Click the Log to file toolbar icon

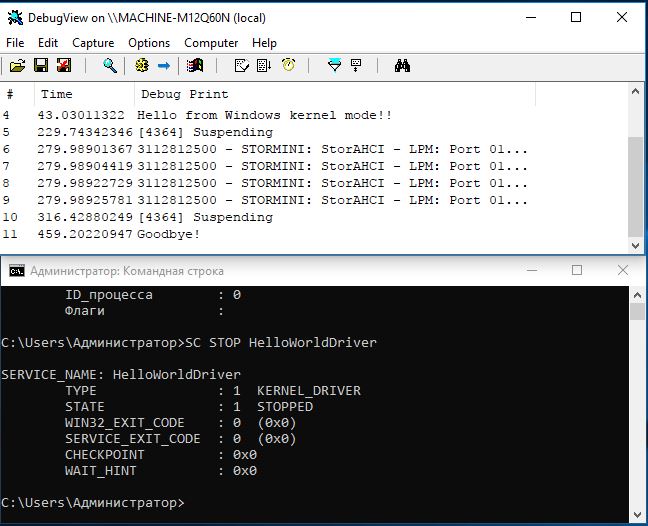tap(64, 65)
